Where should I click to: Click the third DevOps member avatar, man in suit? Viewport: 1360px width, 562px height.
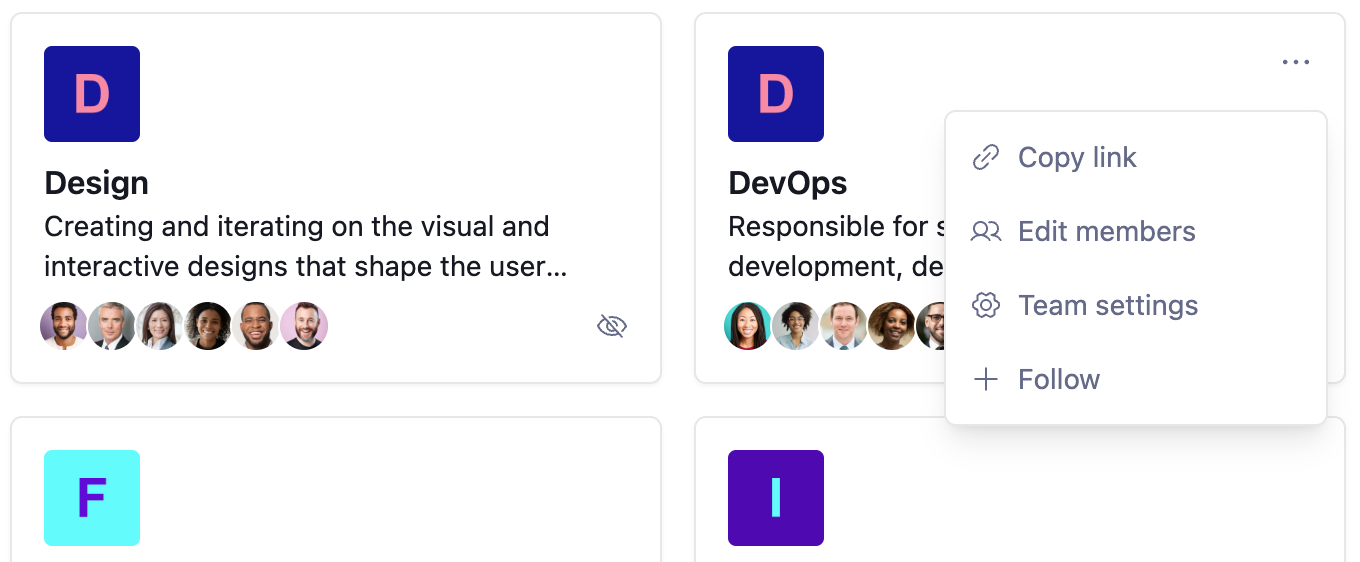click(844, 326)
